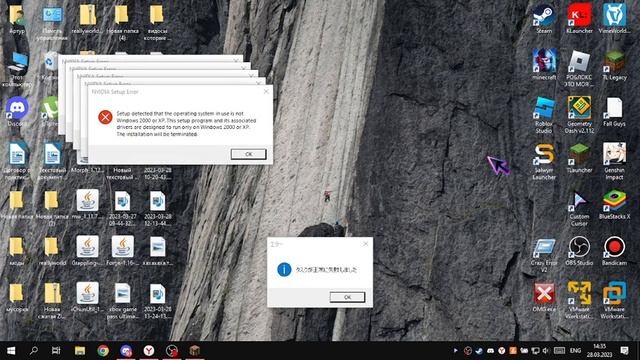Select the Discord desktop shortcut
This screenshot has height=360, width=640.
tap(17, 111)
